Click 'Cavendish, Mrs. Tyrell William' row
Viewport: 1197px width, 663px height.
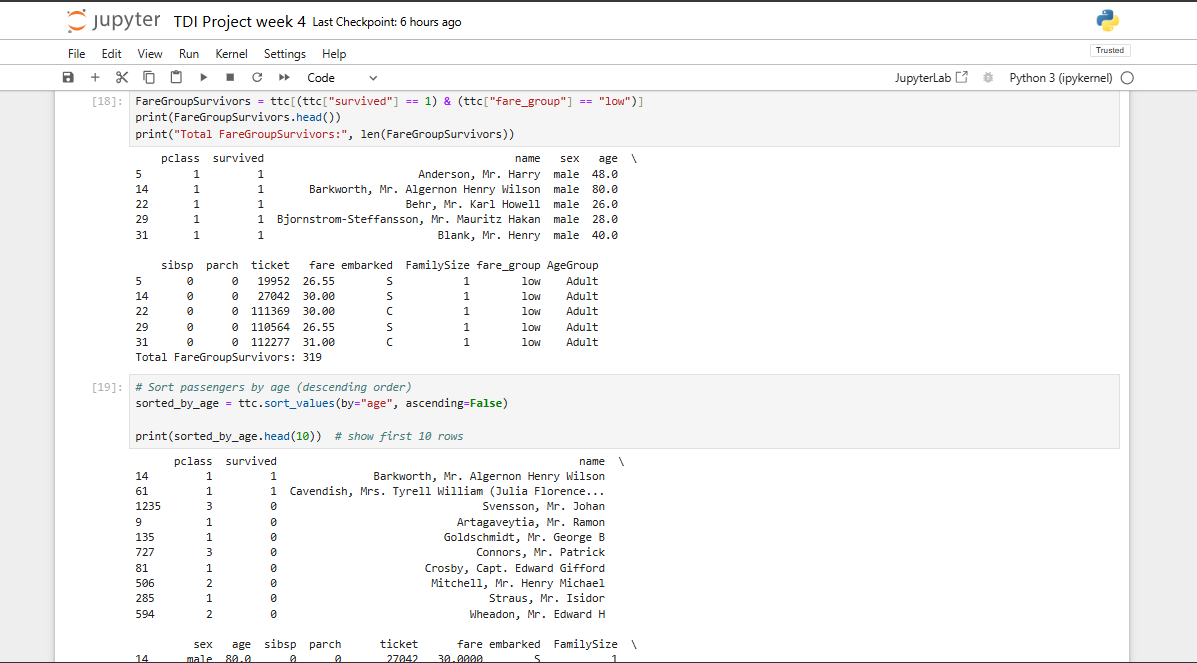pyautogui.click(x=370, y=491)
